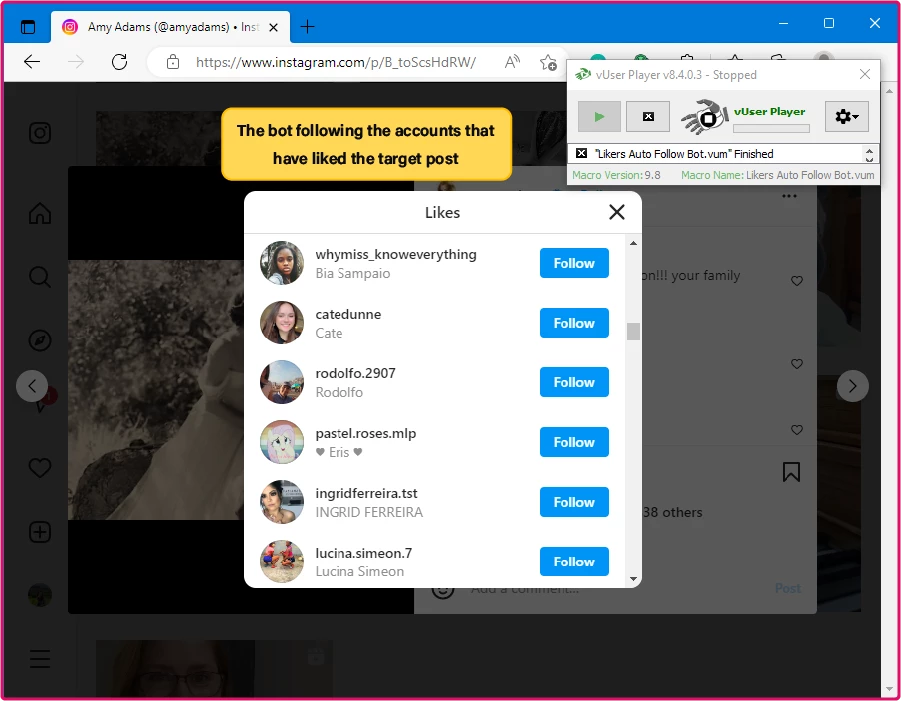Click Macro Name text in vUser Player

point(777,175)
